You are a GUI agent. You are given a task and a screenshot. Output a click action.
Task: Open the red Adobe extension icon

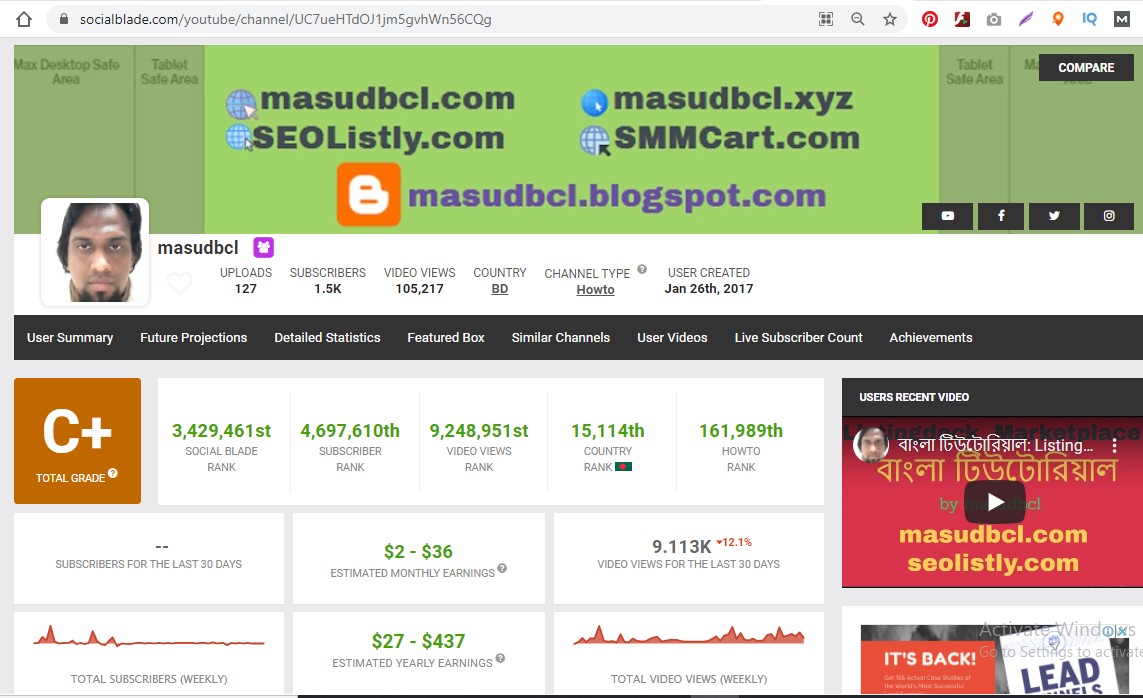click(962, 20)
